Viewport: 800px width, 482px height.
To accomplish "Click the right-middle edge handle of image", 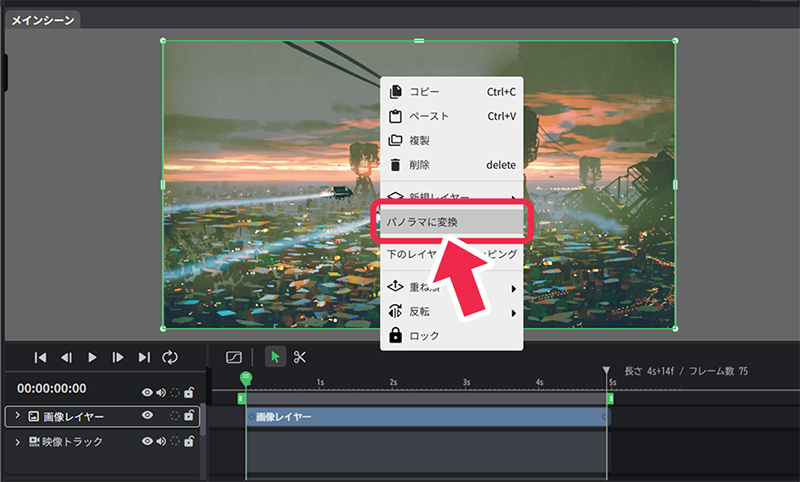I will click(x=675, y=185).
